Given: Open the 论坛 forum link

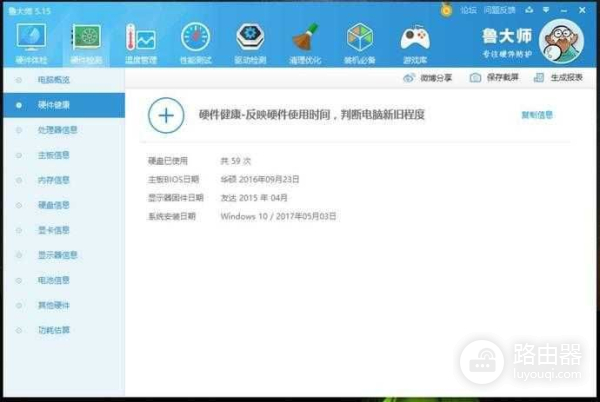Looking at the screenshot, I should coord(468,9).
